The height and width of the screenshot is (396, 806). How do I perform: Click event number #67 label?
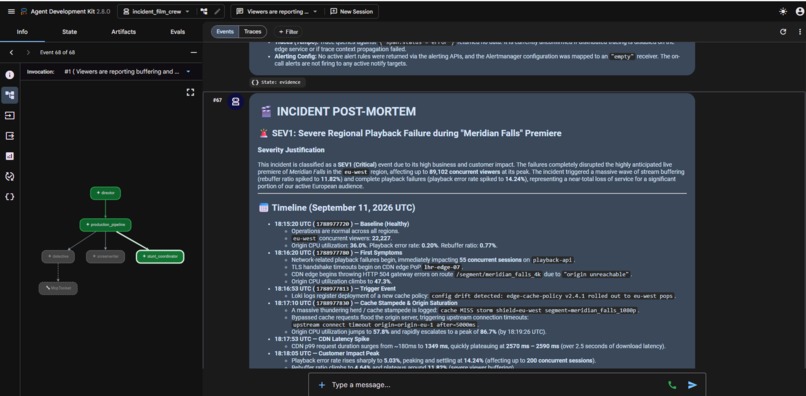217,100
